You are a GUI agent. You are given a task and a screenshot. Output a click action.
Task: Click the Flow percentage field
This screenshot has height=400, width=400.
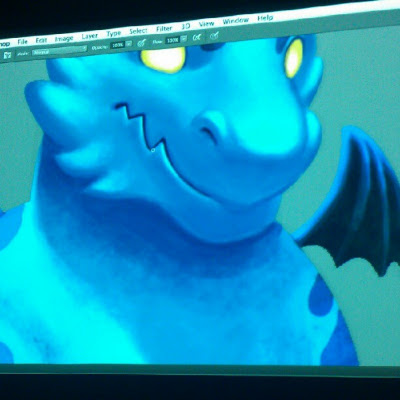tap(173, 40)
